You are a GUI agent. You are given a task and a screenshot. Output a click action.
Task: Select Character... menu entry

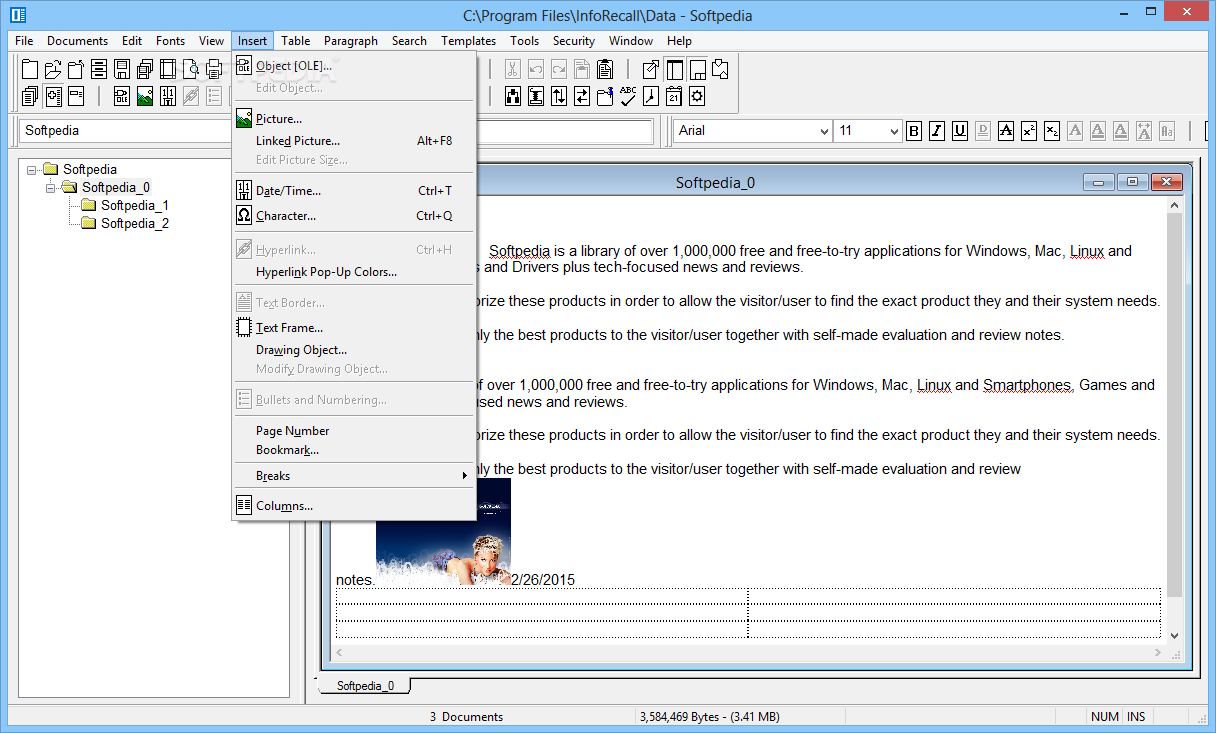coord(354,215)
